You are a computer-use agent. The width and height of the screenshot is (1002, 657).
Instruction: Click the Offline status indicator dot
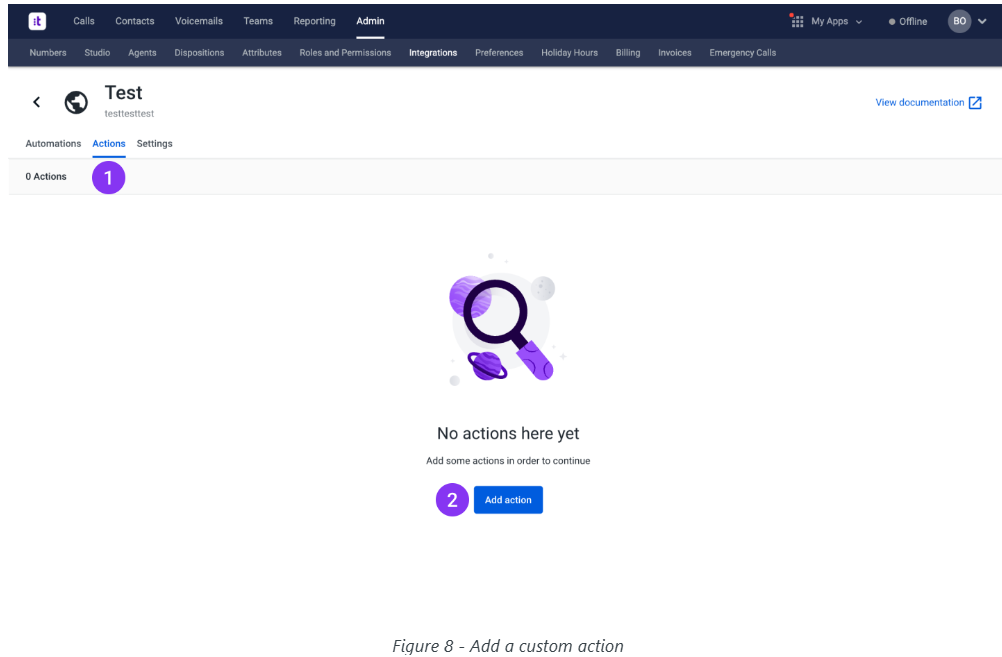pos(891,20)
